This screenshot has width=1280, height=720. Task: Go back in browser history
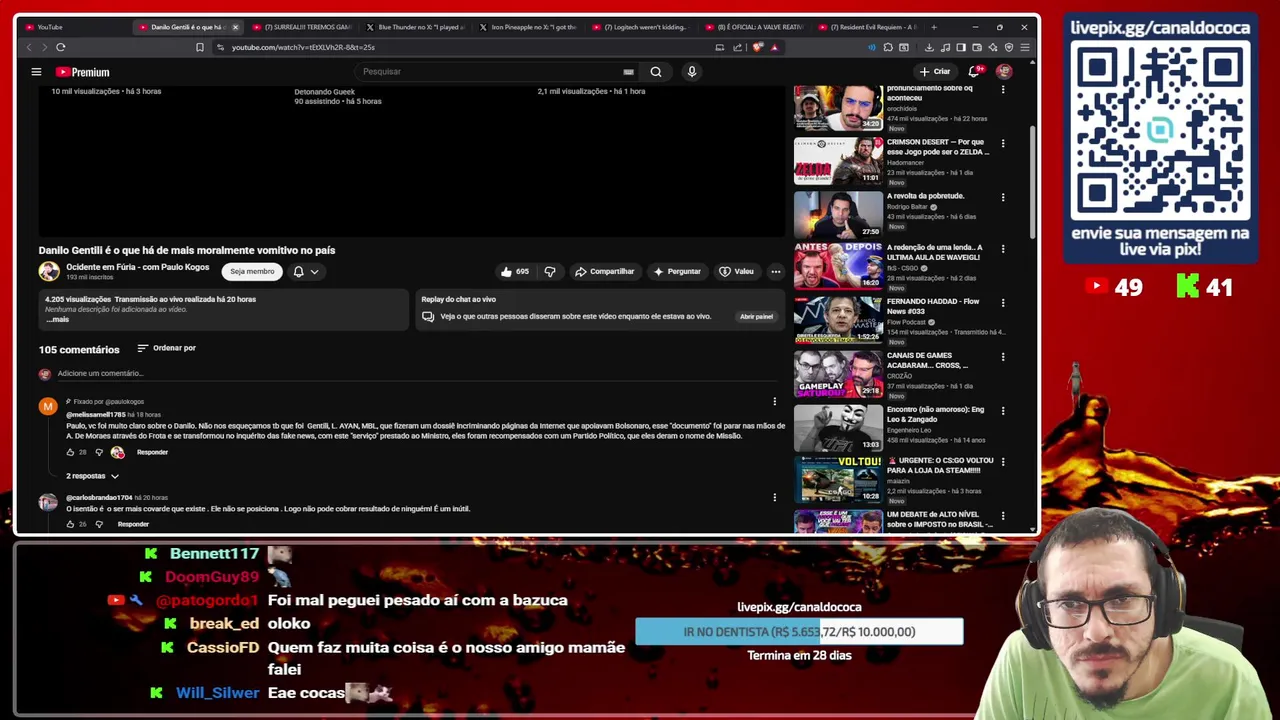(28, 47)
